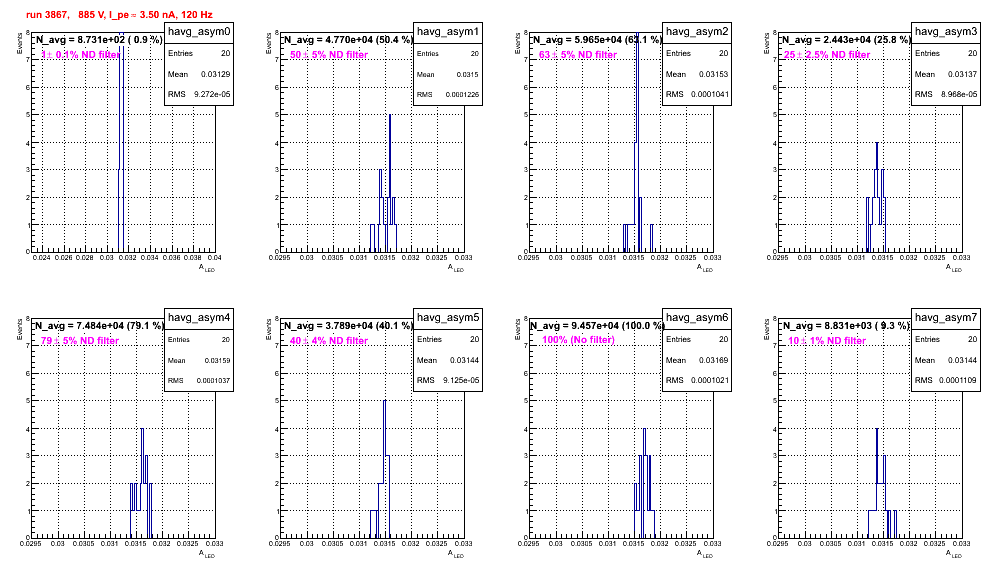
Task: Click Mean 0.03153 in havg_asym2 stats
Action: [697, 74]
